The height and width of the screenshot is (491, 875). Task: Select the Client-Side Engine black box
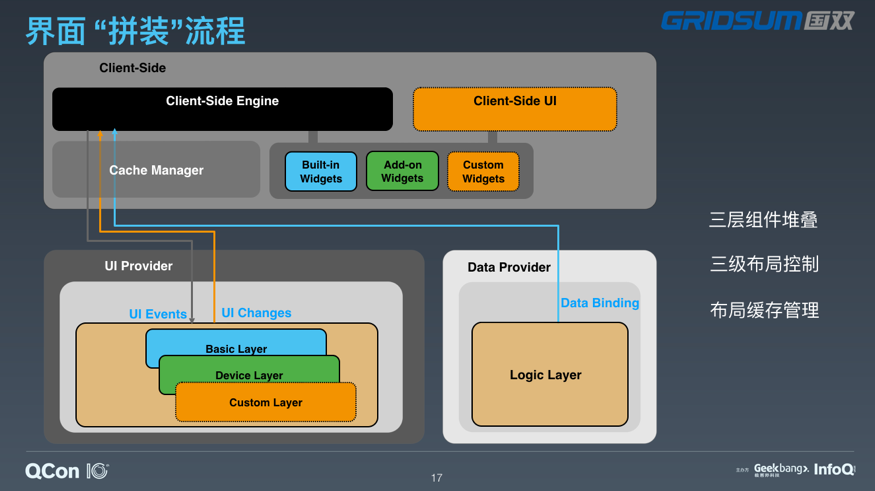click(x=222, y=109)
